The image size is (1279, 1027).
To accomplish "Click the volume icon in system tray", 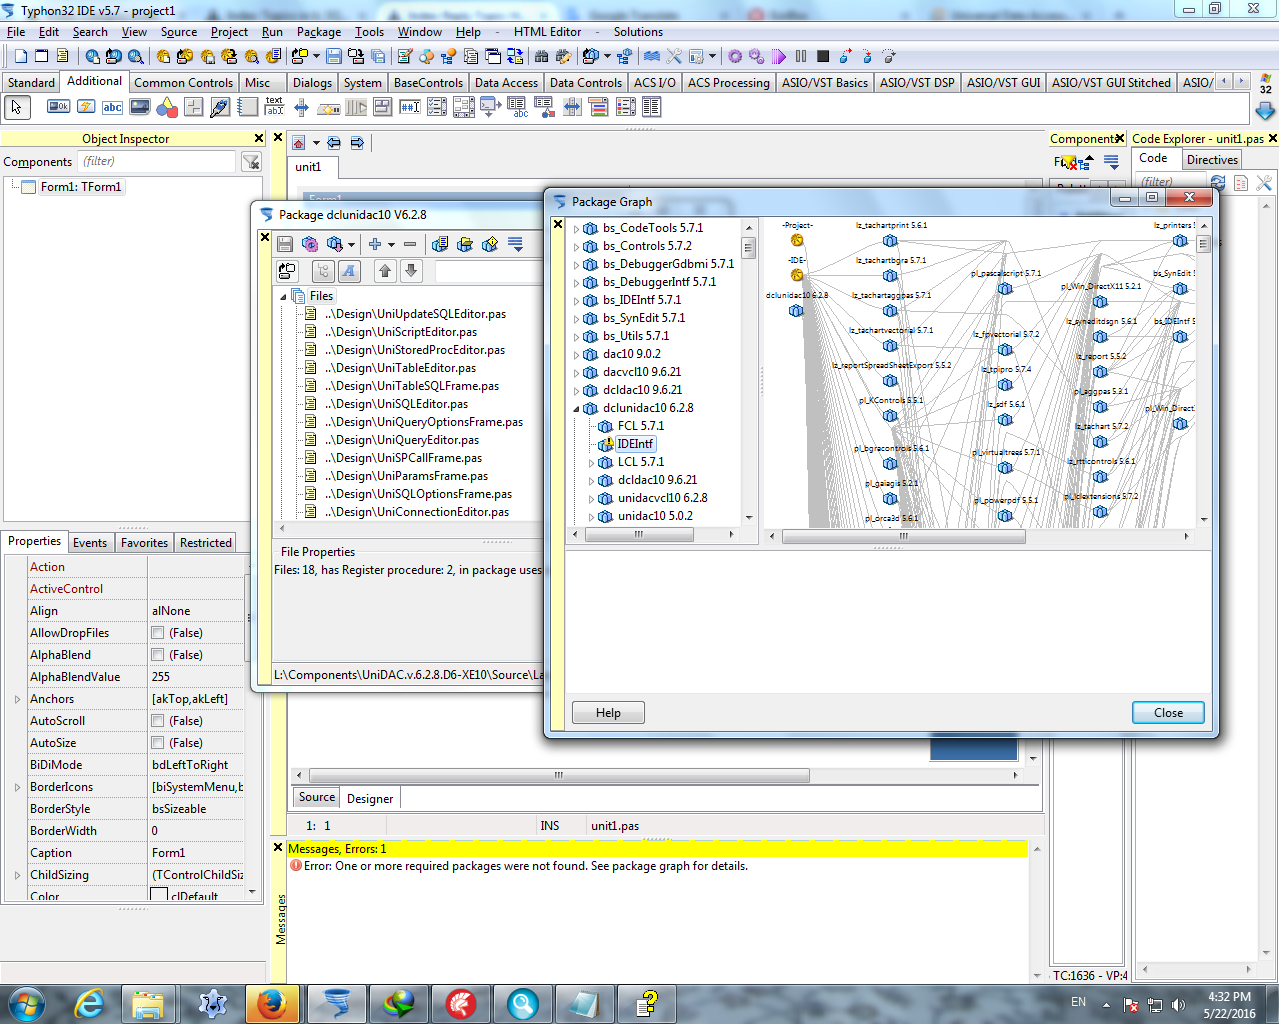I will click(1178, 1004).
